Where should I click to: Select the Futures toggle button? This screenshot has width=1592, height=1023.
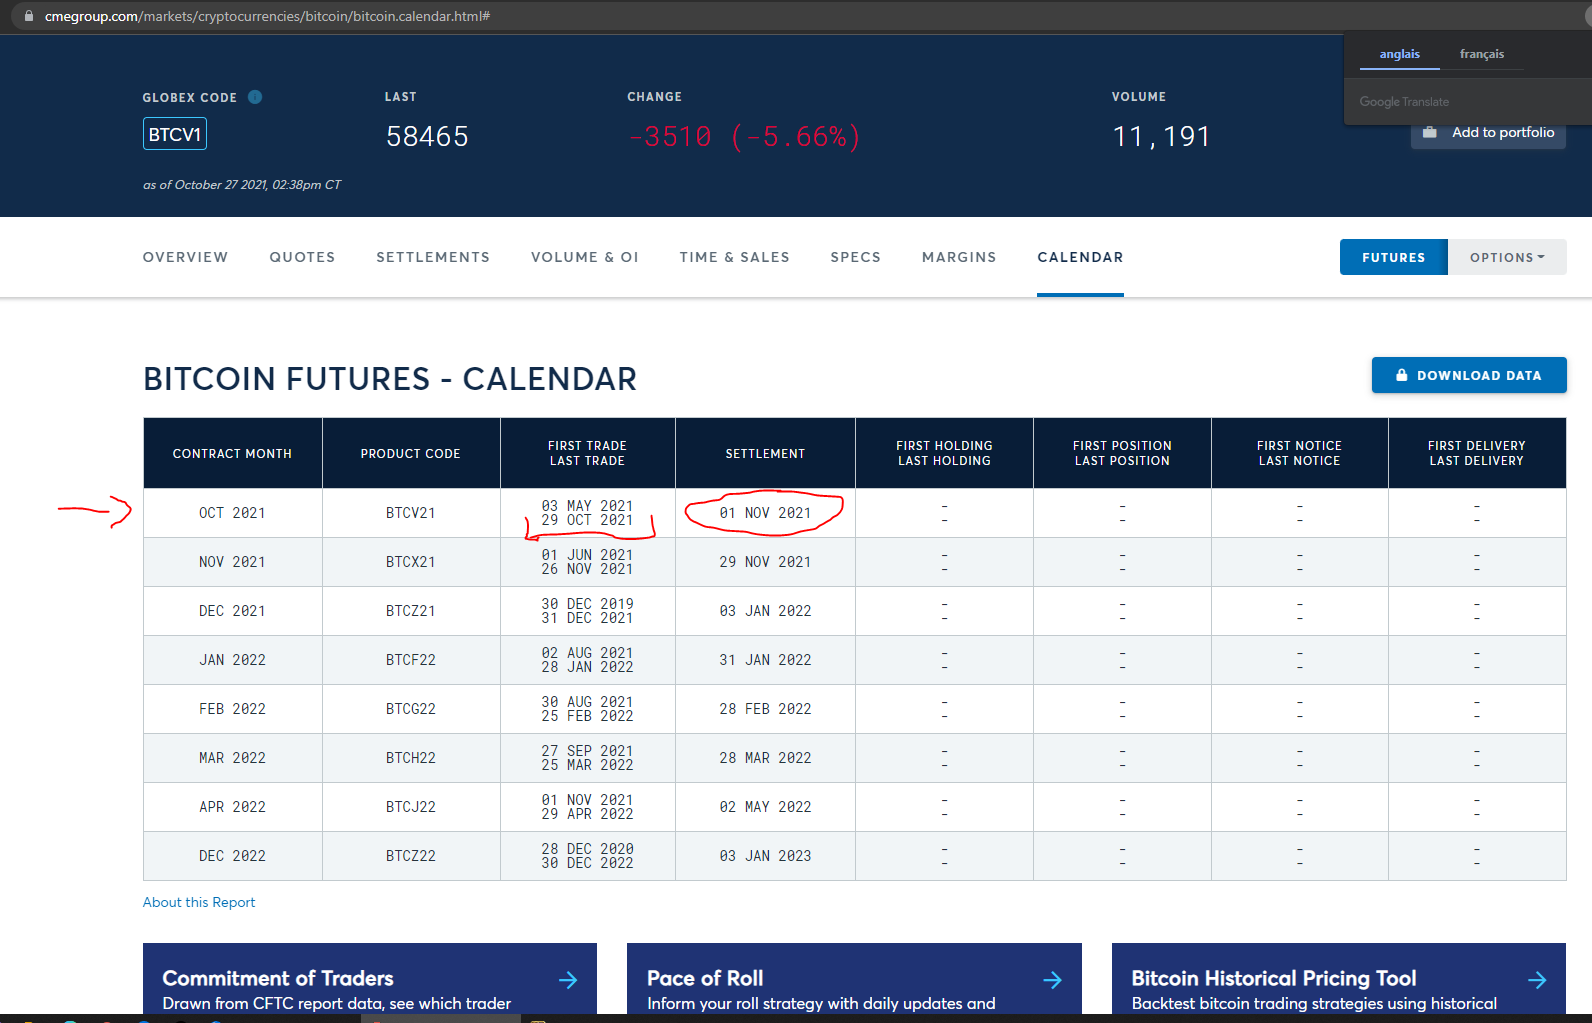pos(1393,257)
